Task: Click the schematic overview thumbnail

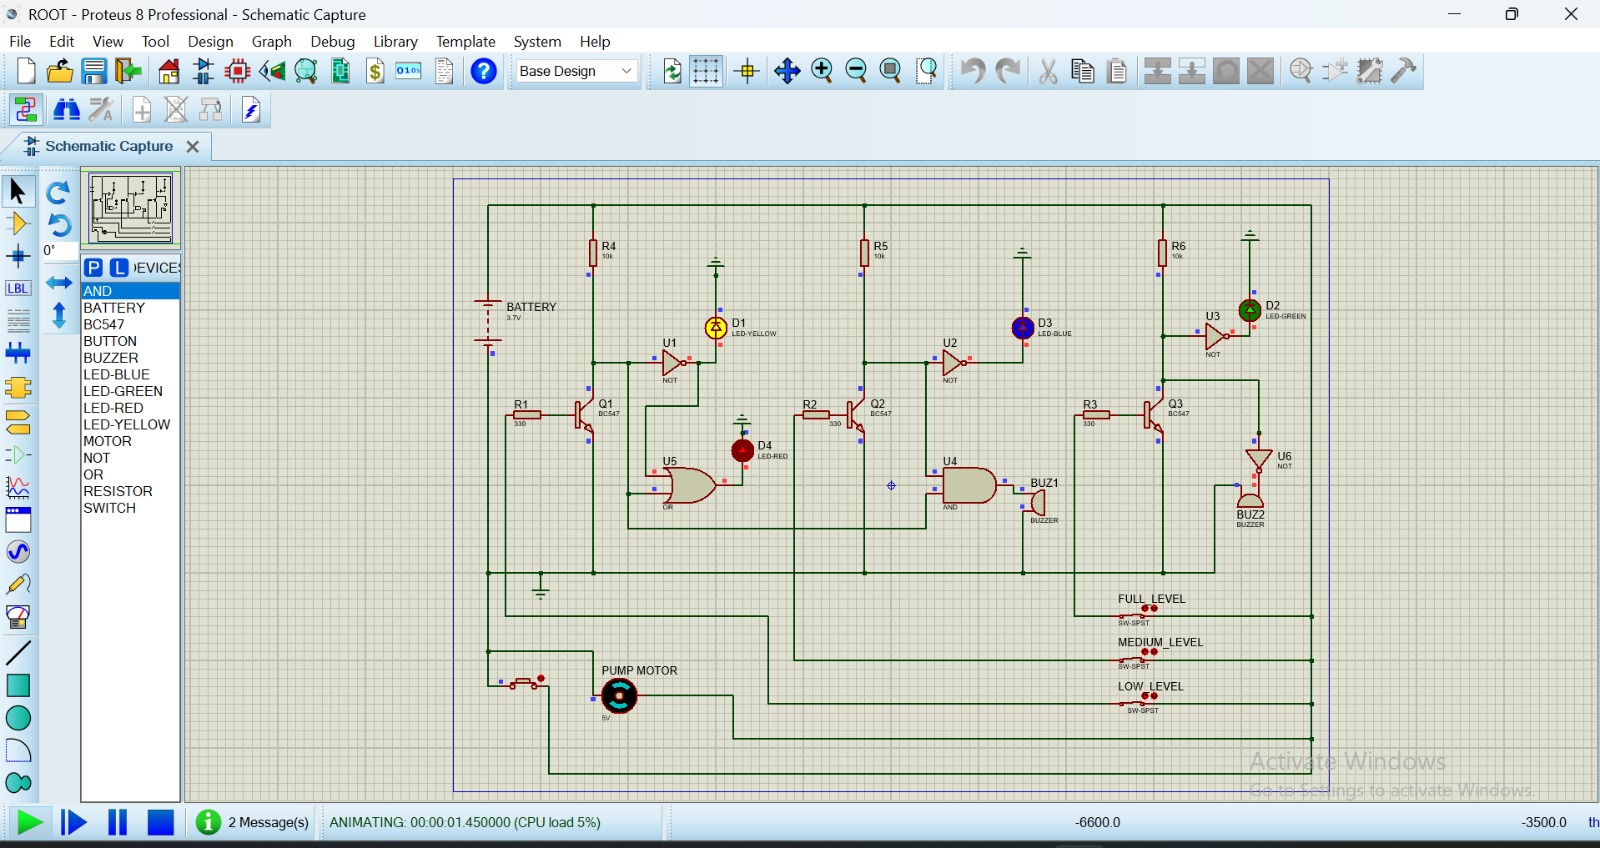Action: (x=131, y=208)
